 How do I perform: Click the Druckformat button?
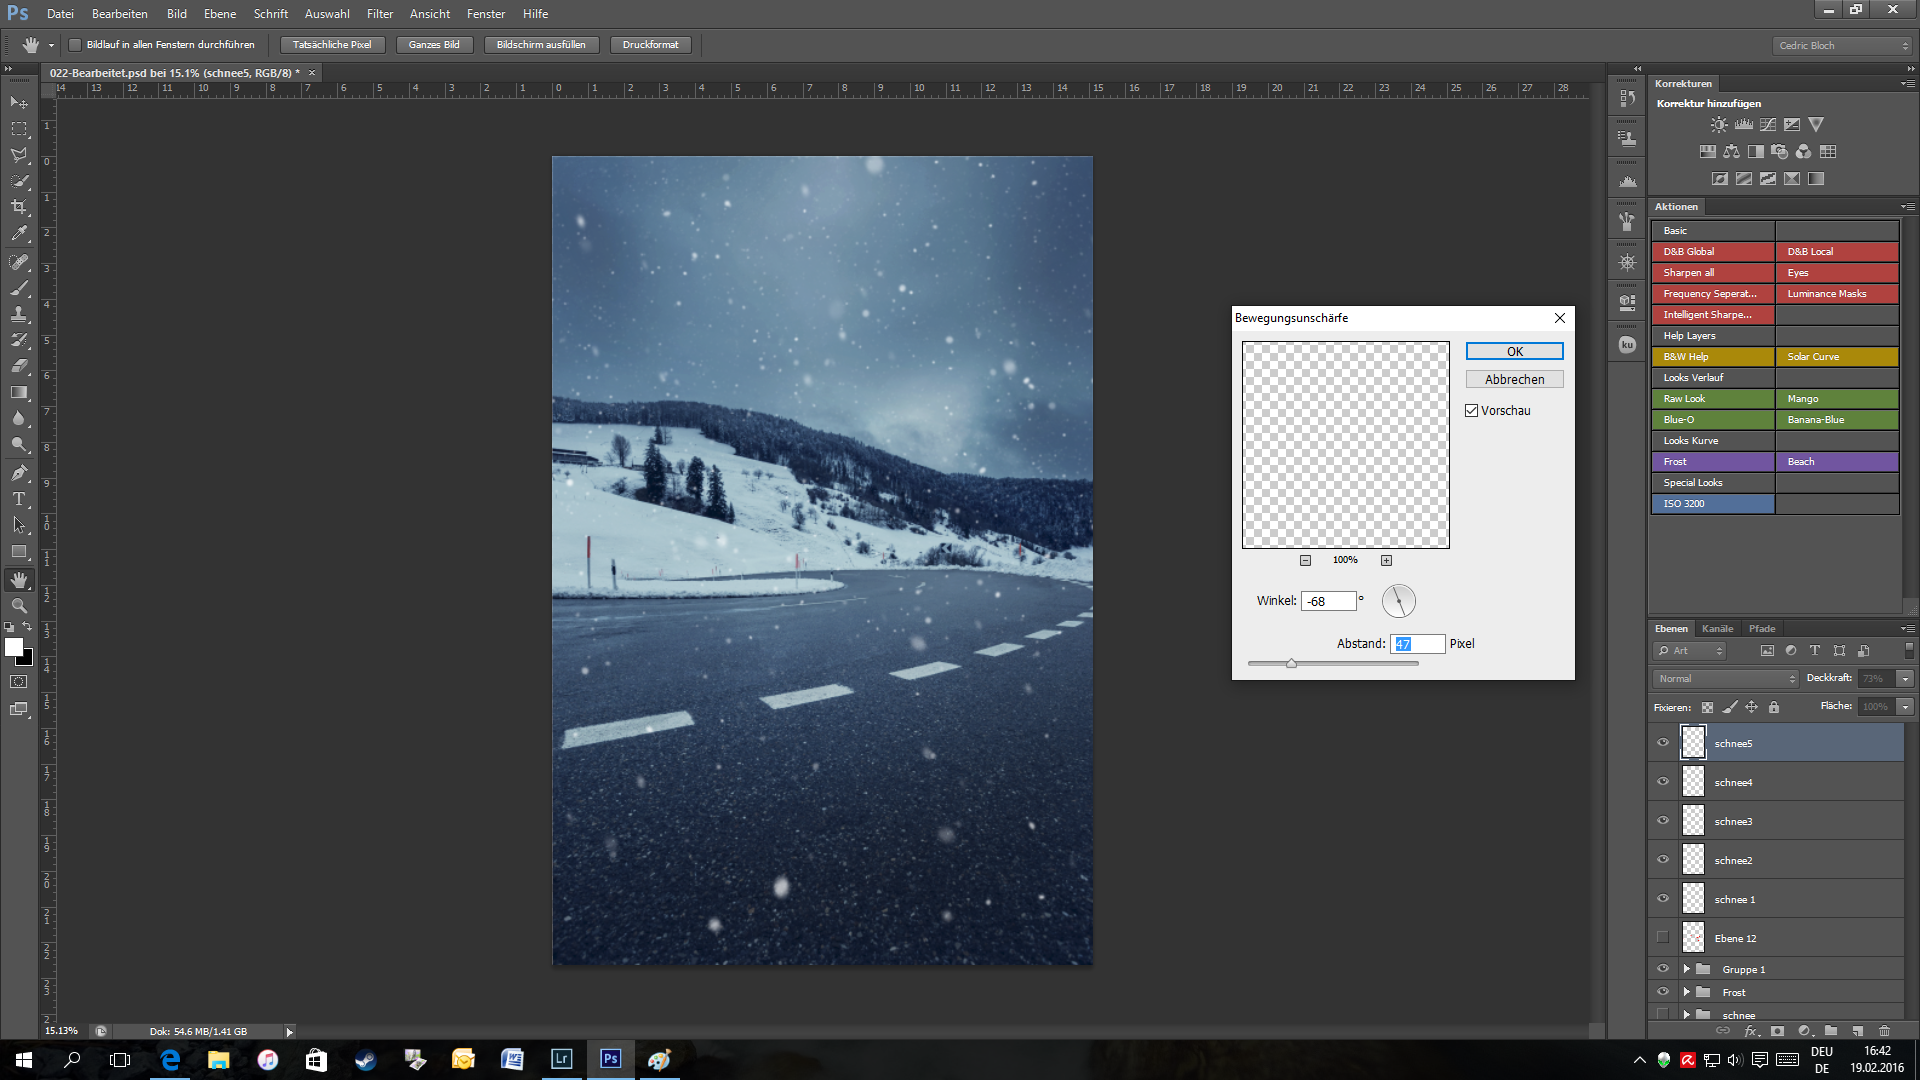650,45
